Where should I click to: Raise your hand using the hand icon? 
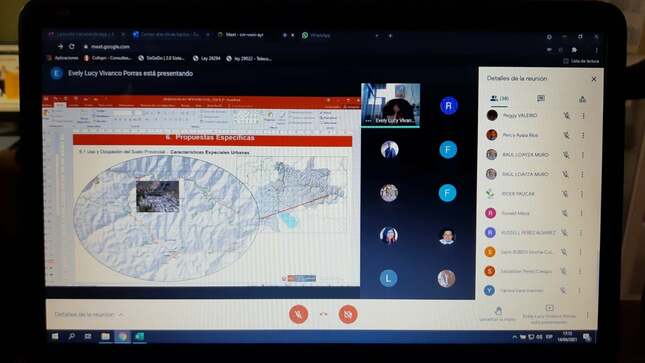(x=498, y=311)
